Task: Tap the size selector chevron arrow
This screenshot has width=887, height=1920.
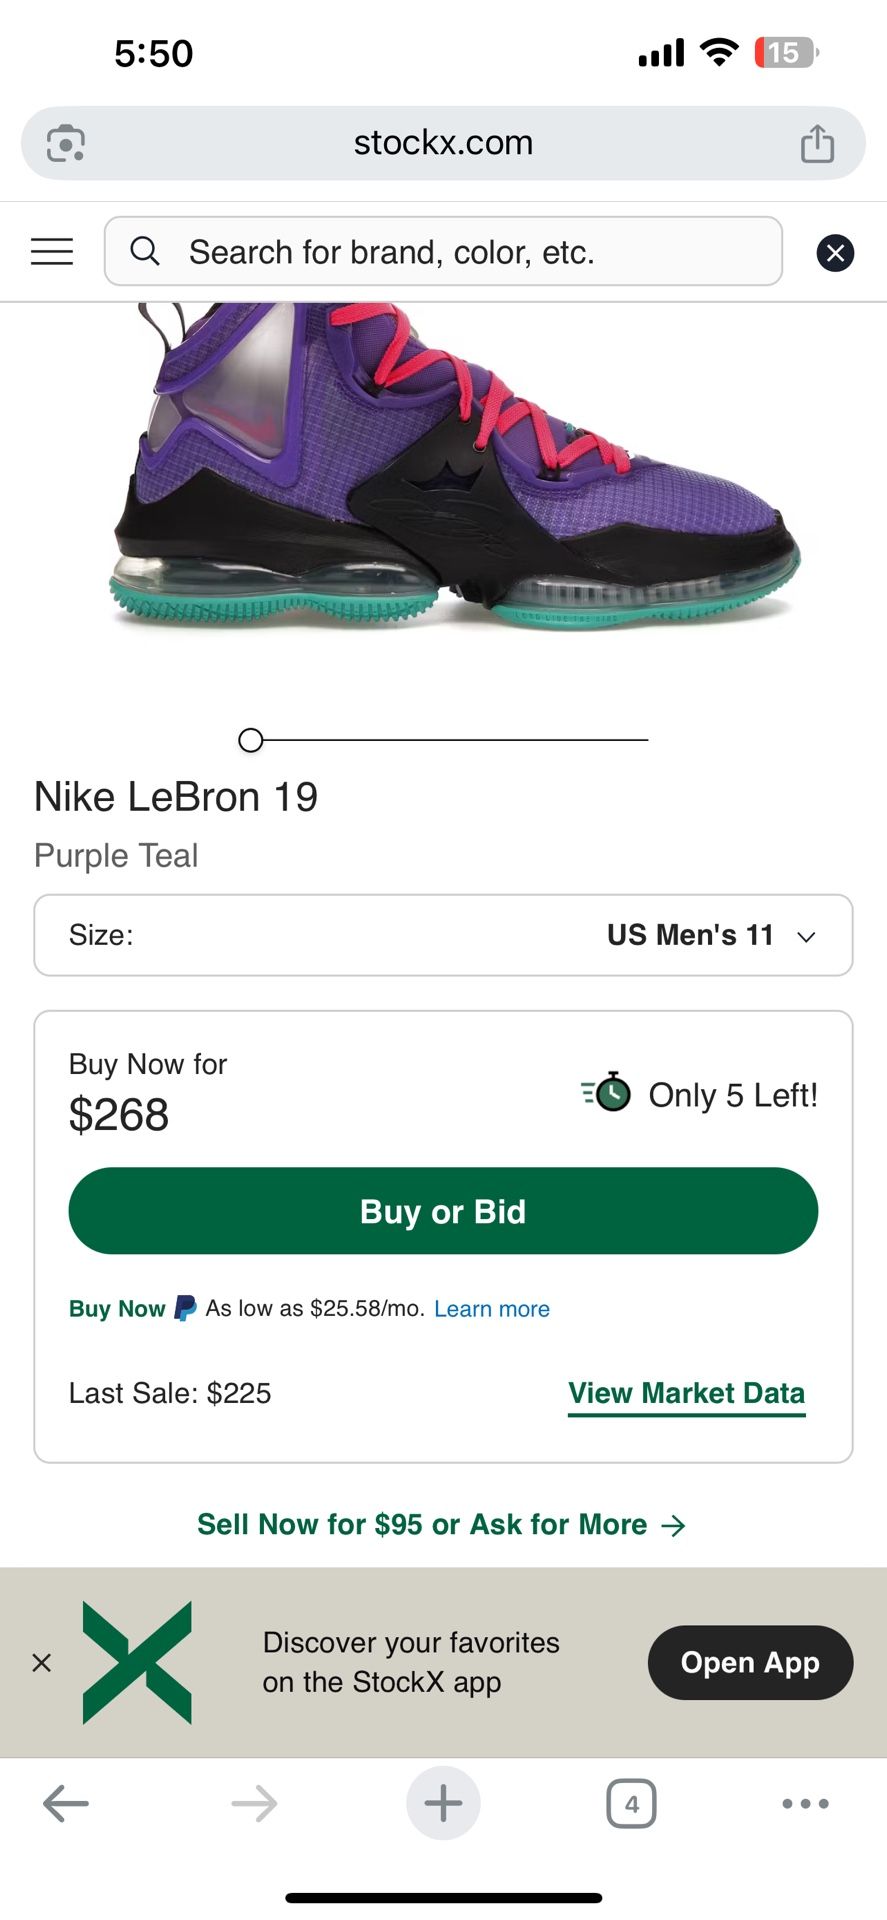Action: 806,937
